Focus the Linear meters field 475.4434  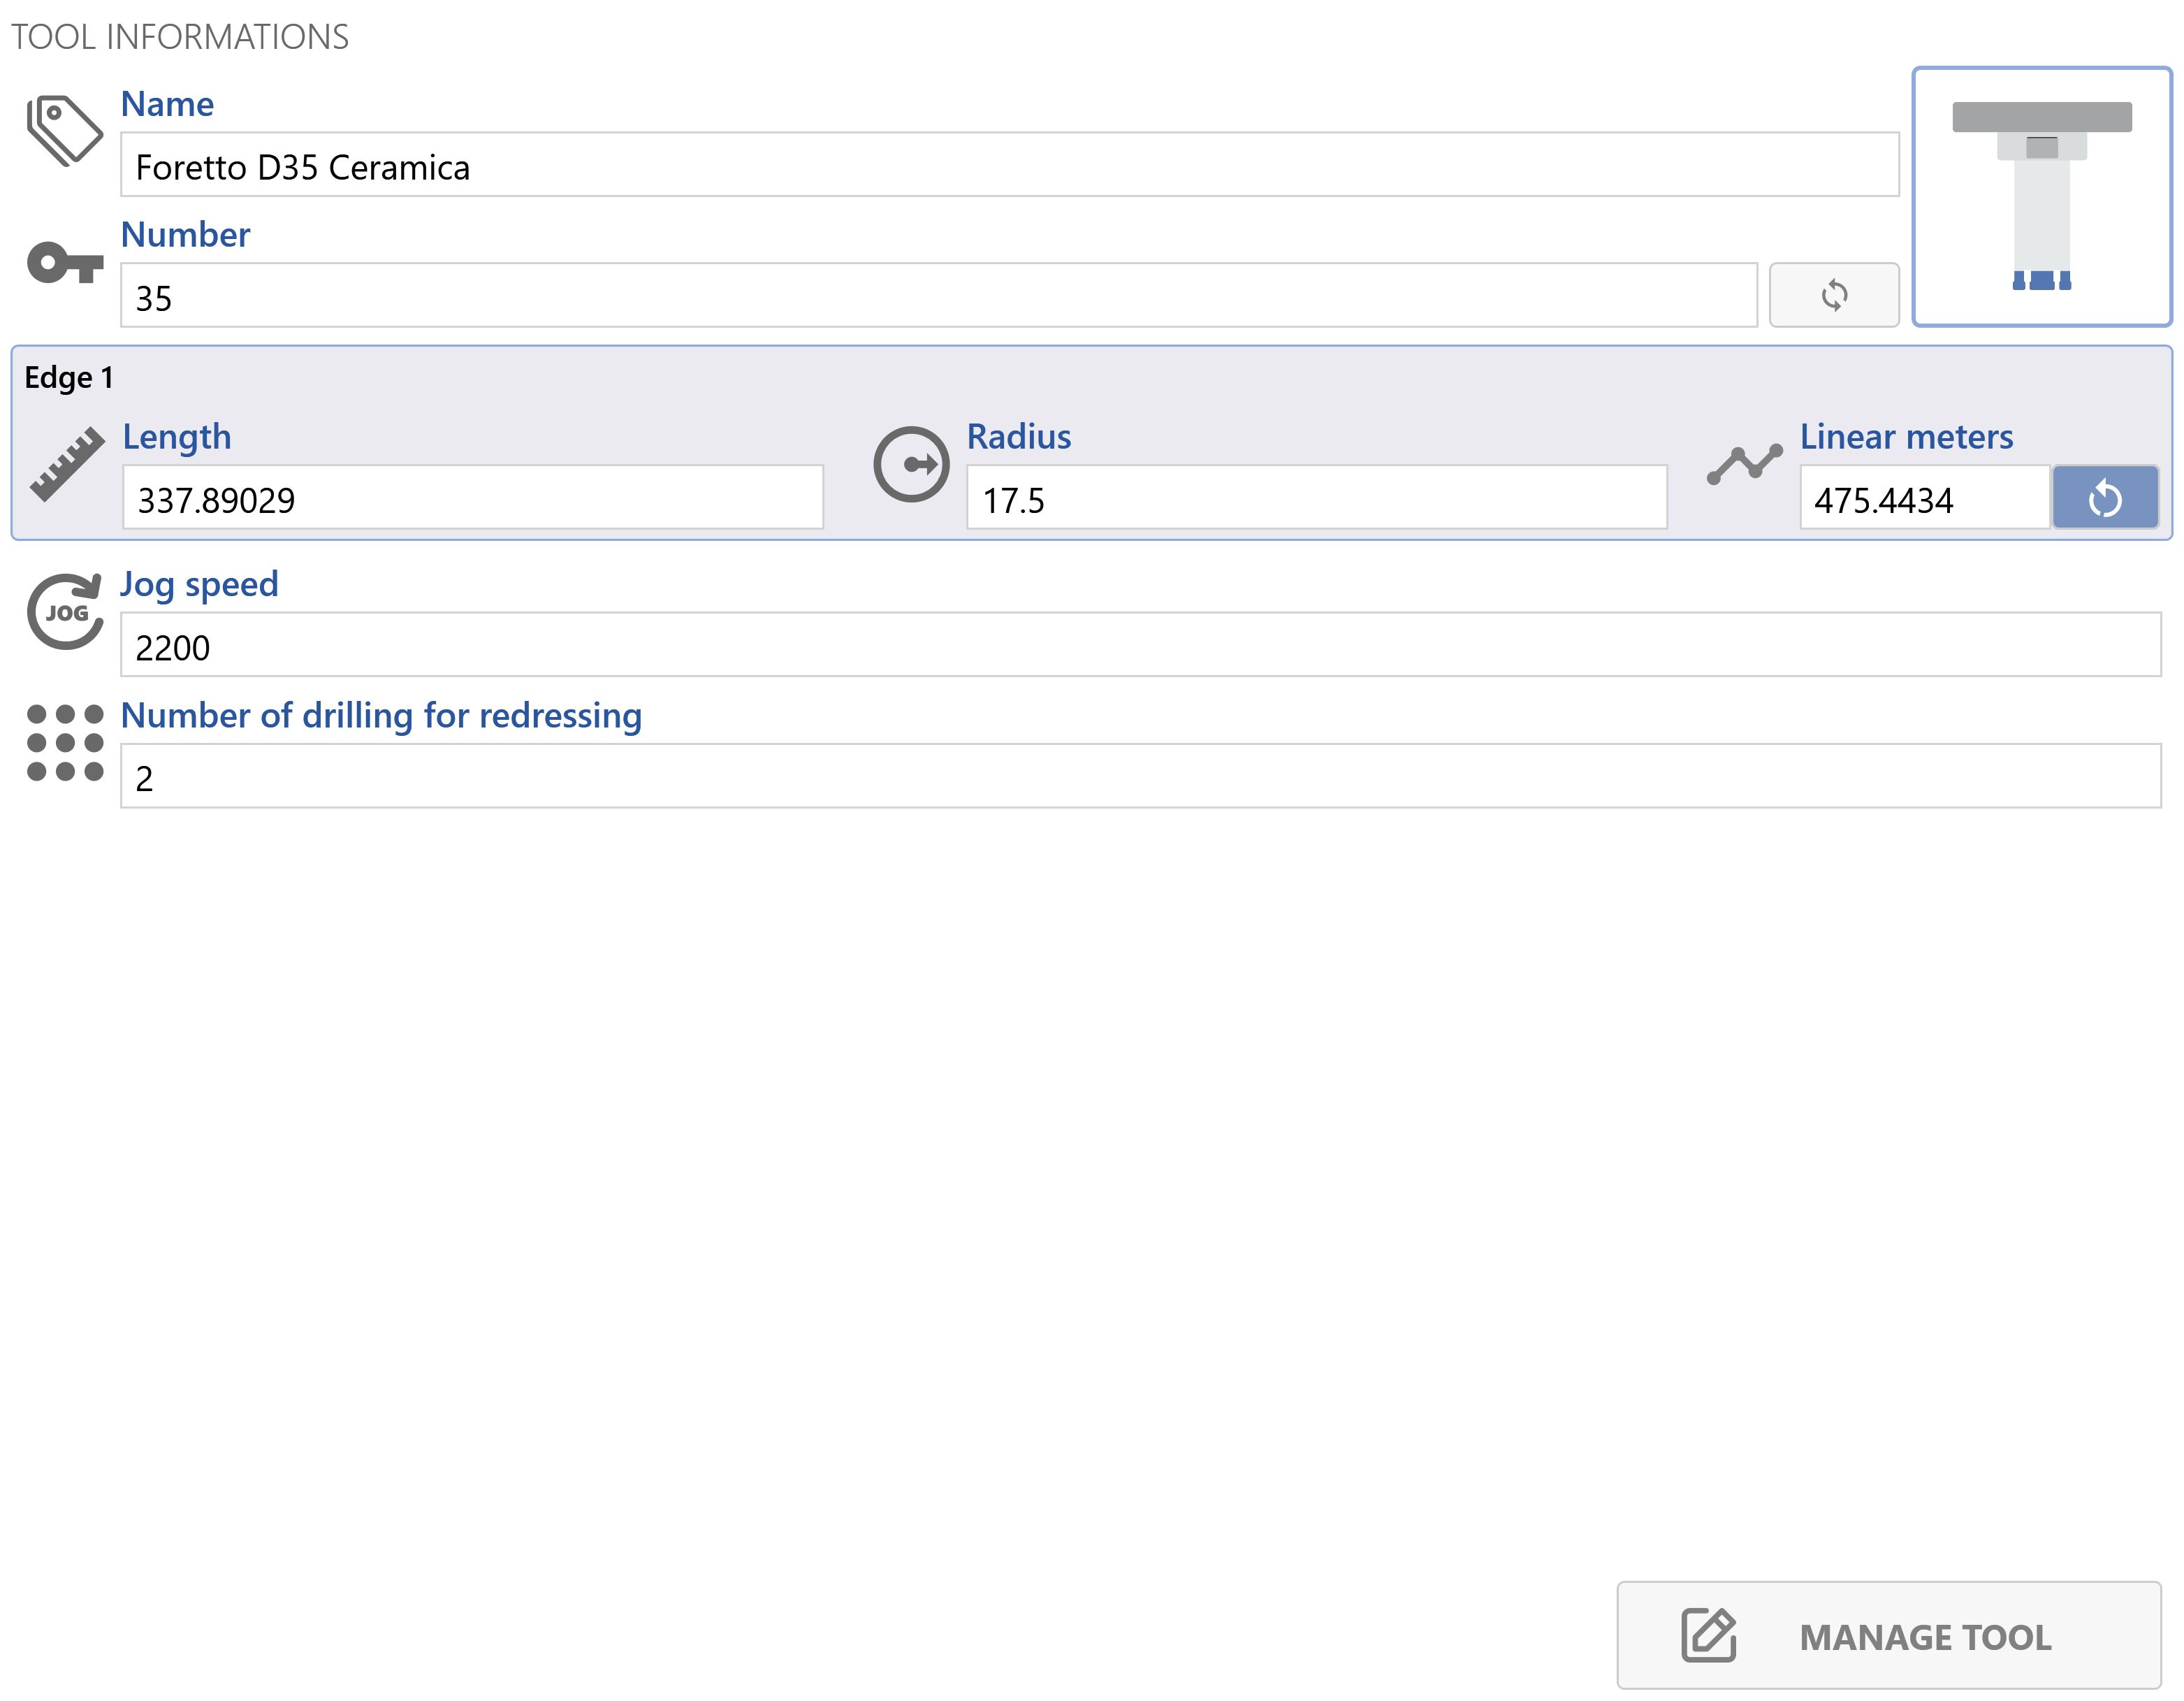(x=1925, y=497)
